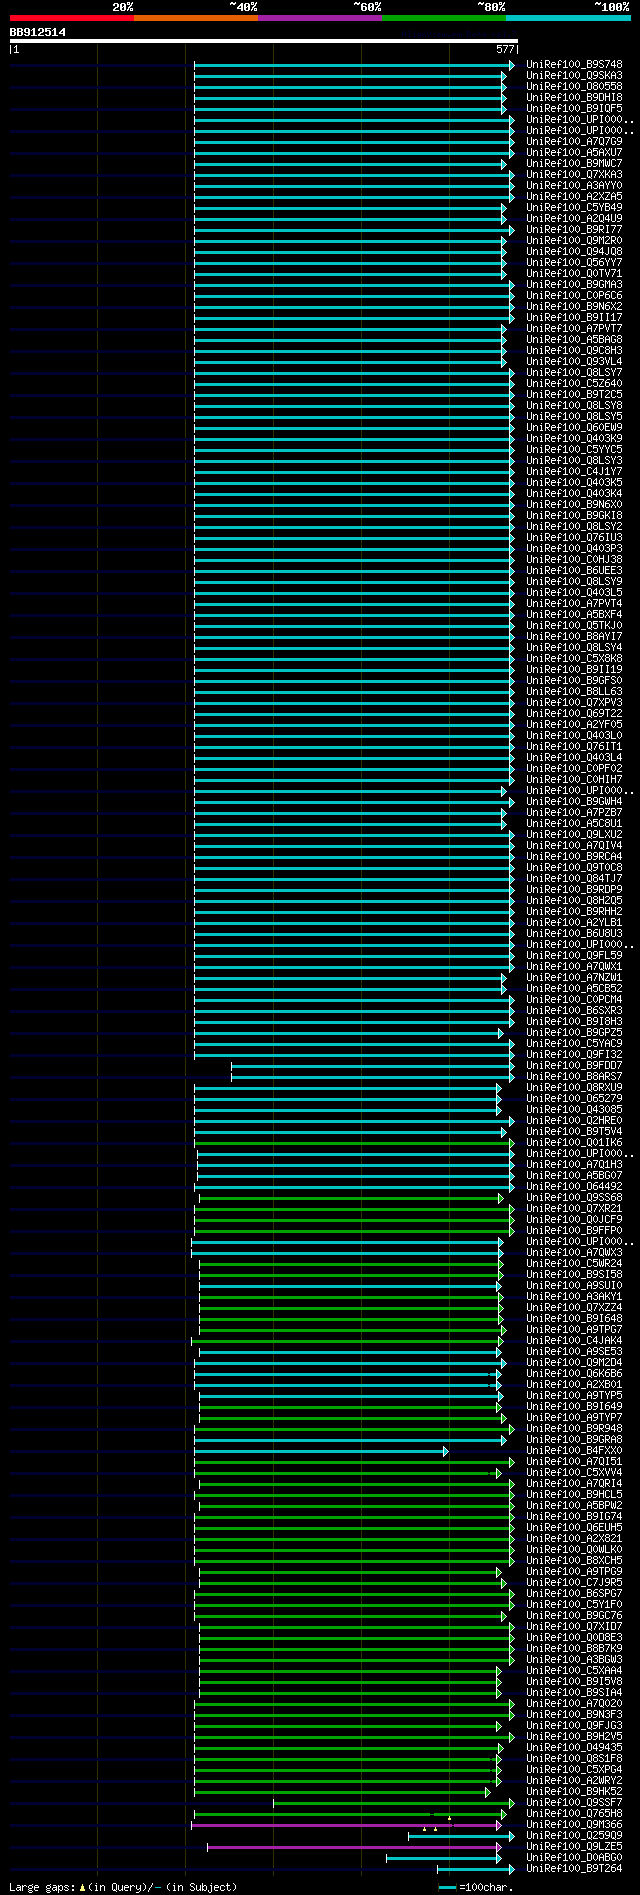Select the UniRef100_A7Q7G9 label
This screenshot has width=640, height=1895.
[x=574, y=142]
